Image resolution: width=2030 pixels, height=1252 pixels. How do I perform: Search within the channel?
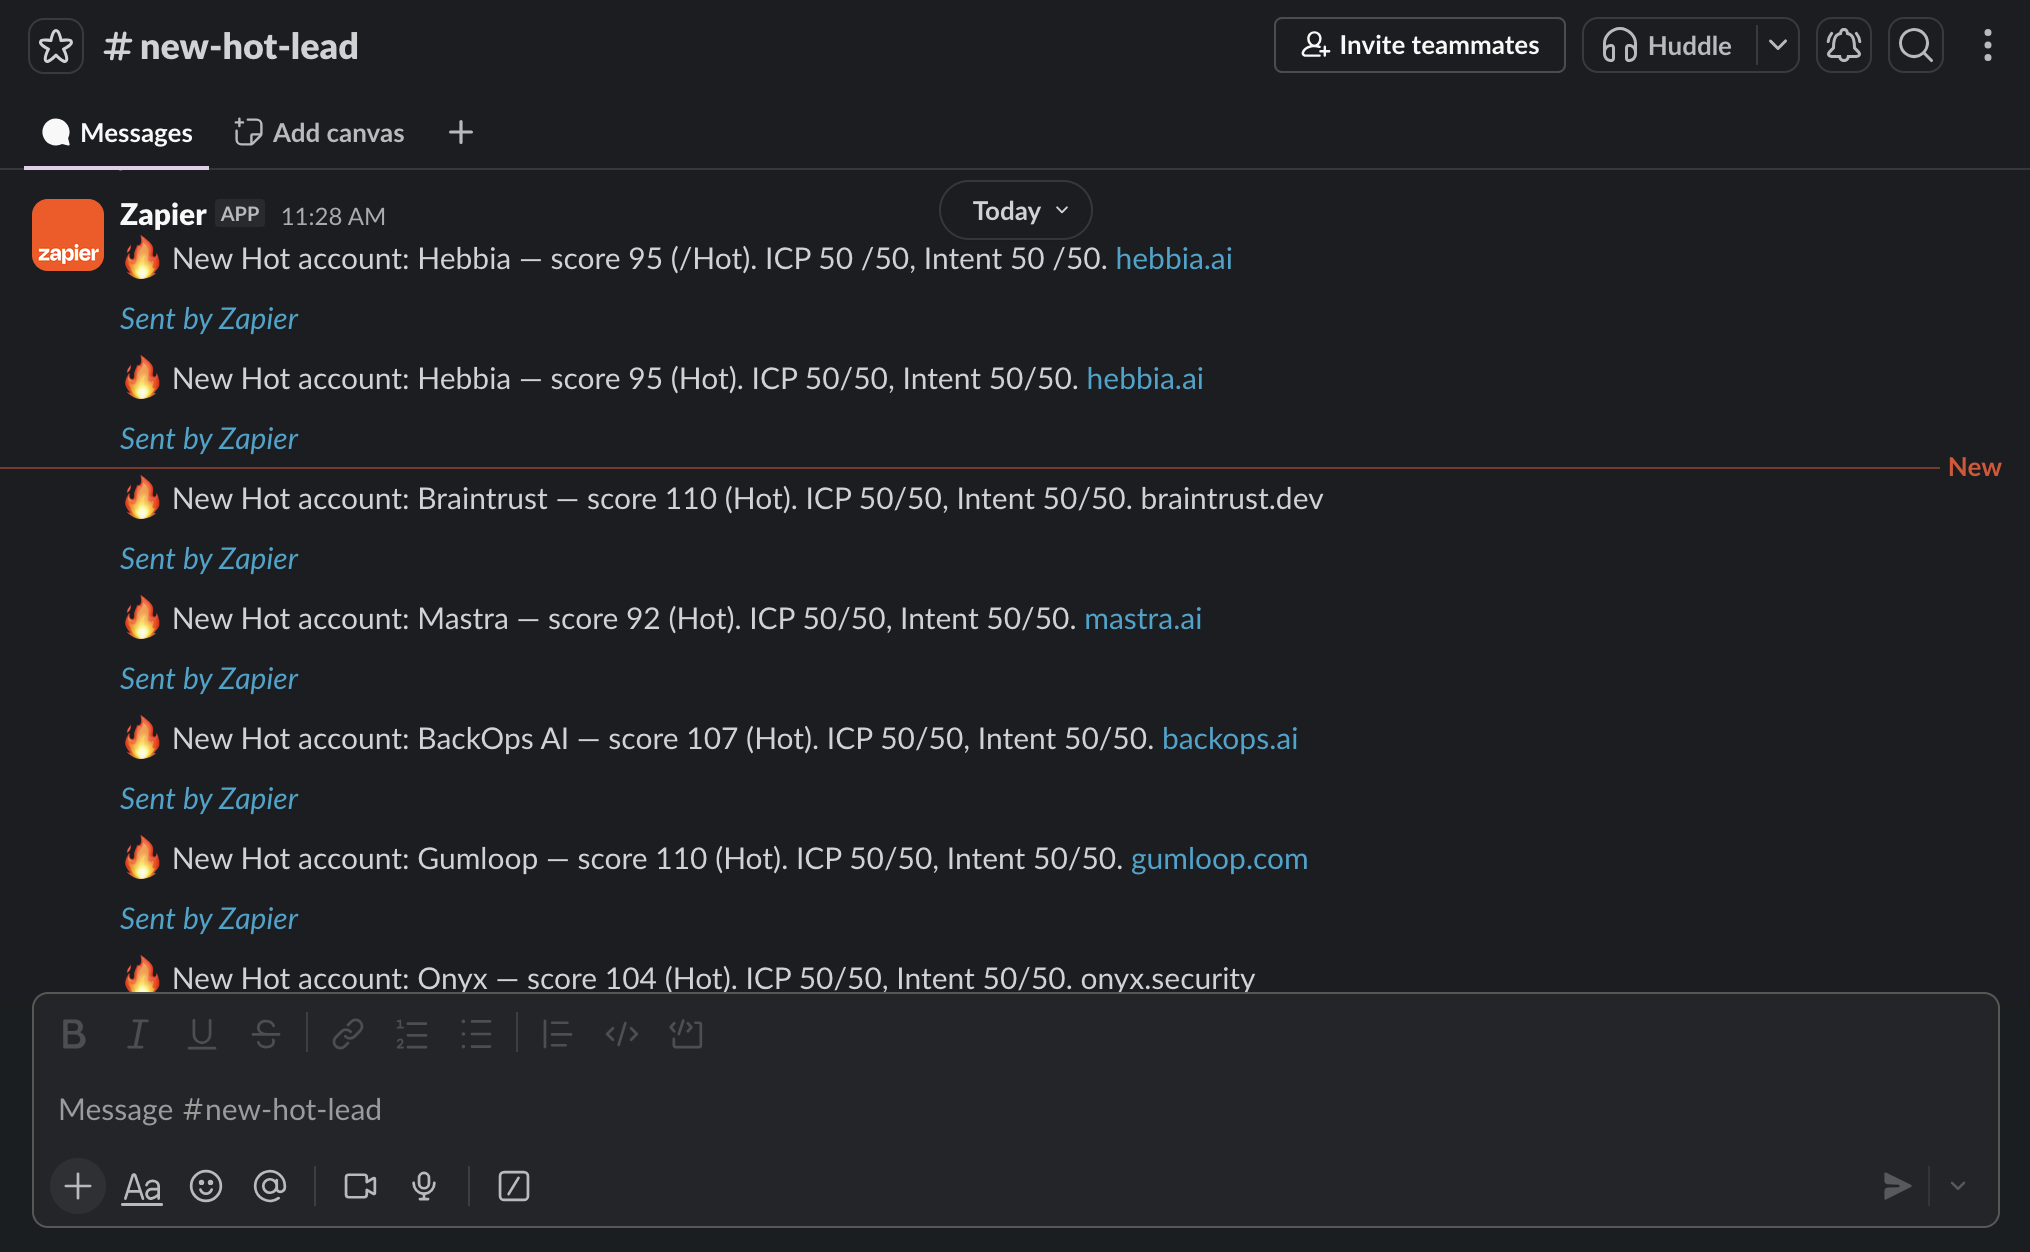click(x=1915, y=45)
